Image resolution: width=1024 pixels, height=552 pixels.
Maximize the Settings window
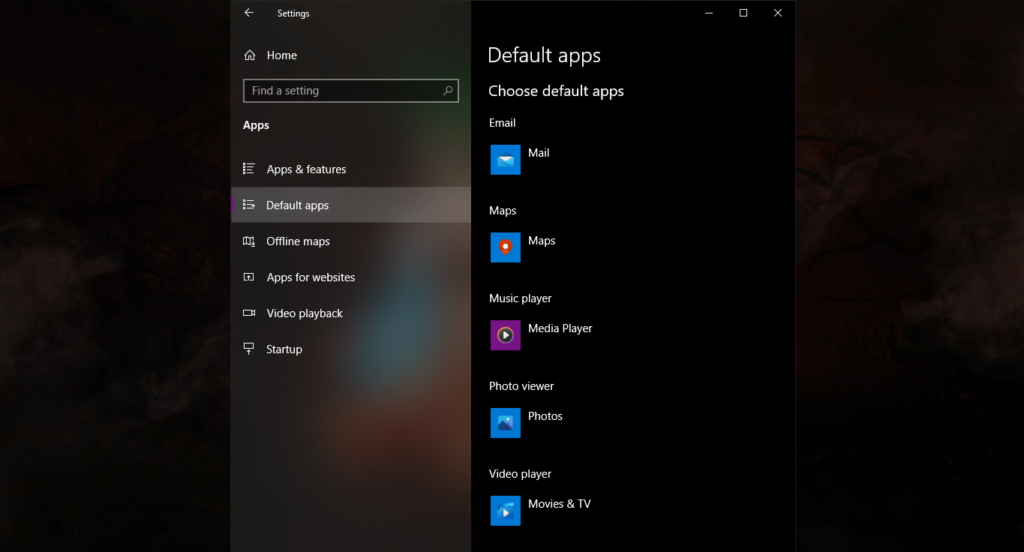(743, 13)
